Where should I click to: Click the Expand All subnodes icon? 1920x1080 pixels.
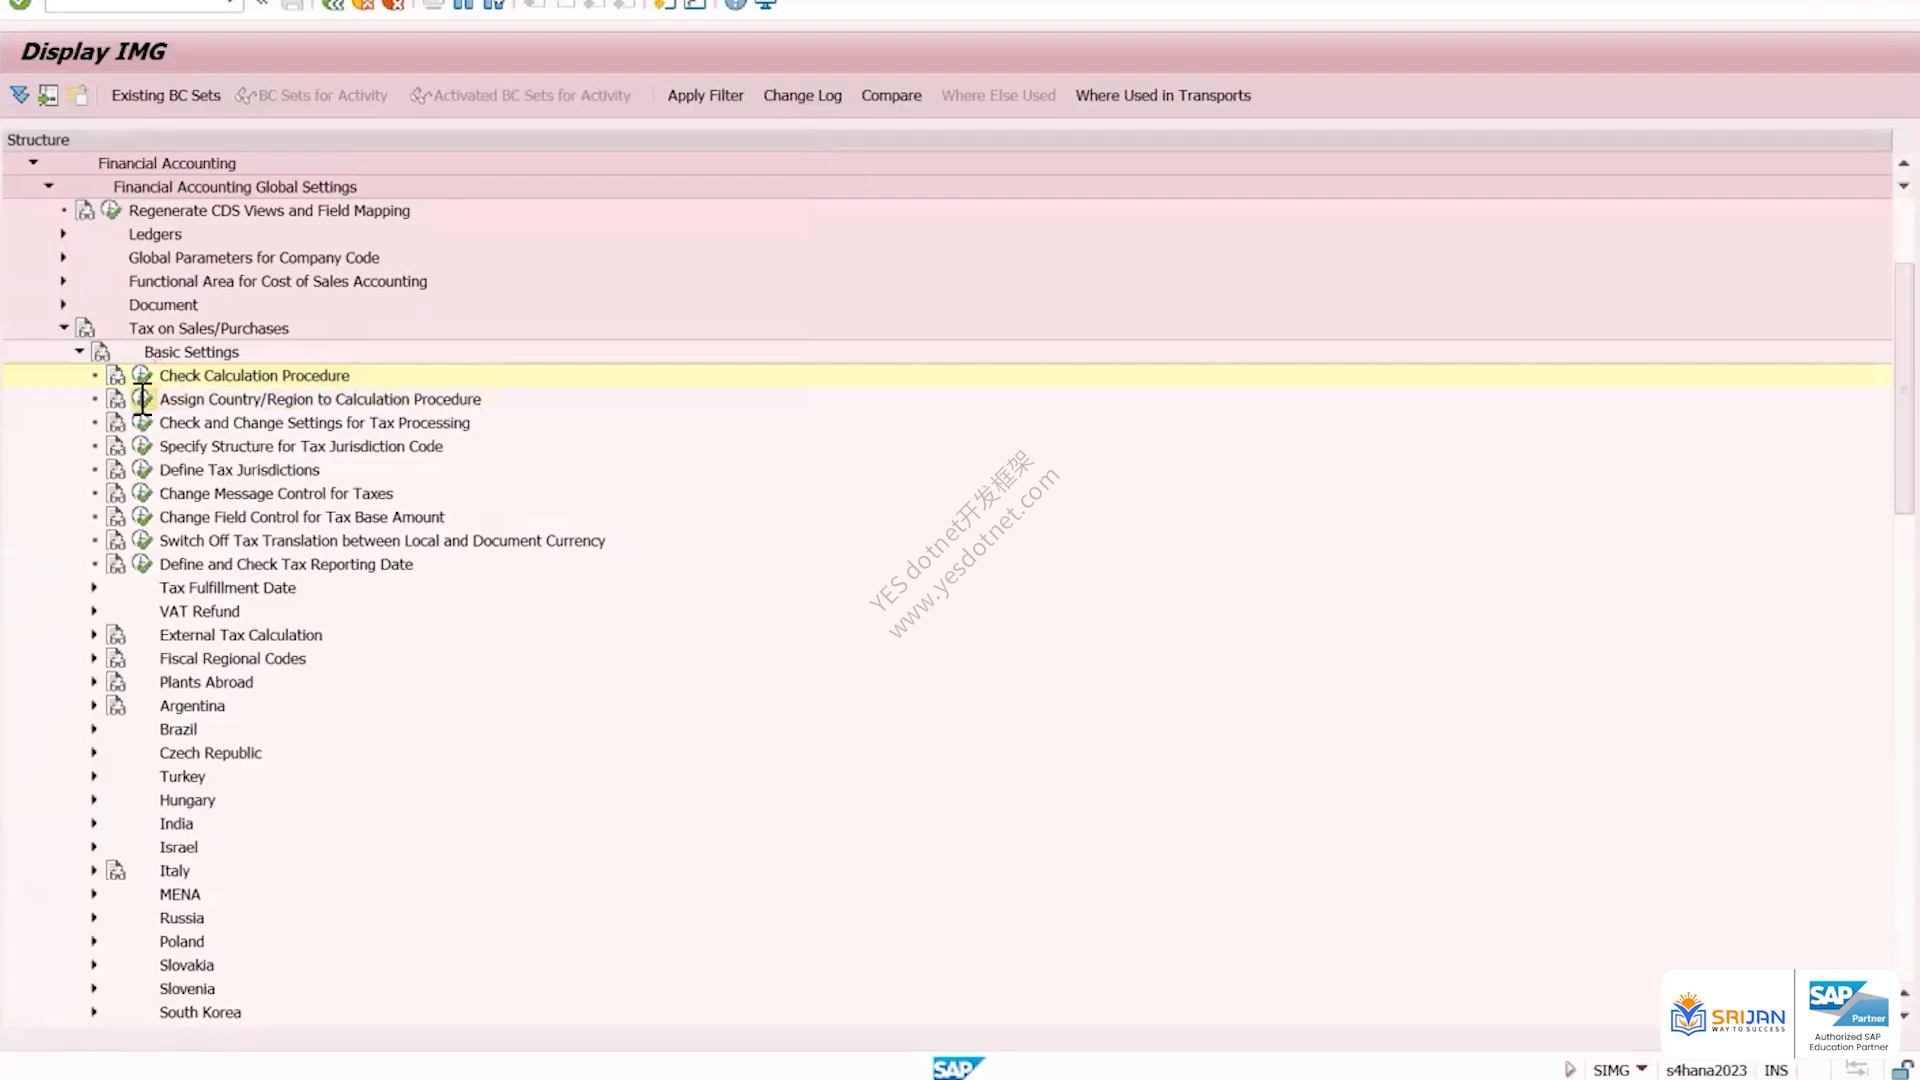tap(19, 95)
